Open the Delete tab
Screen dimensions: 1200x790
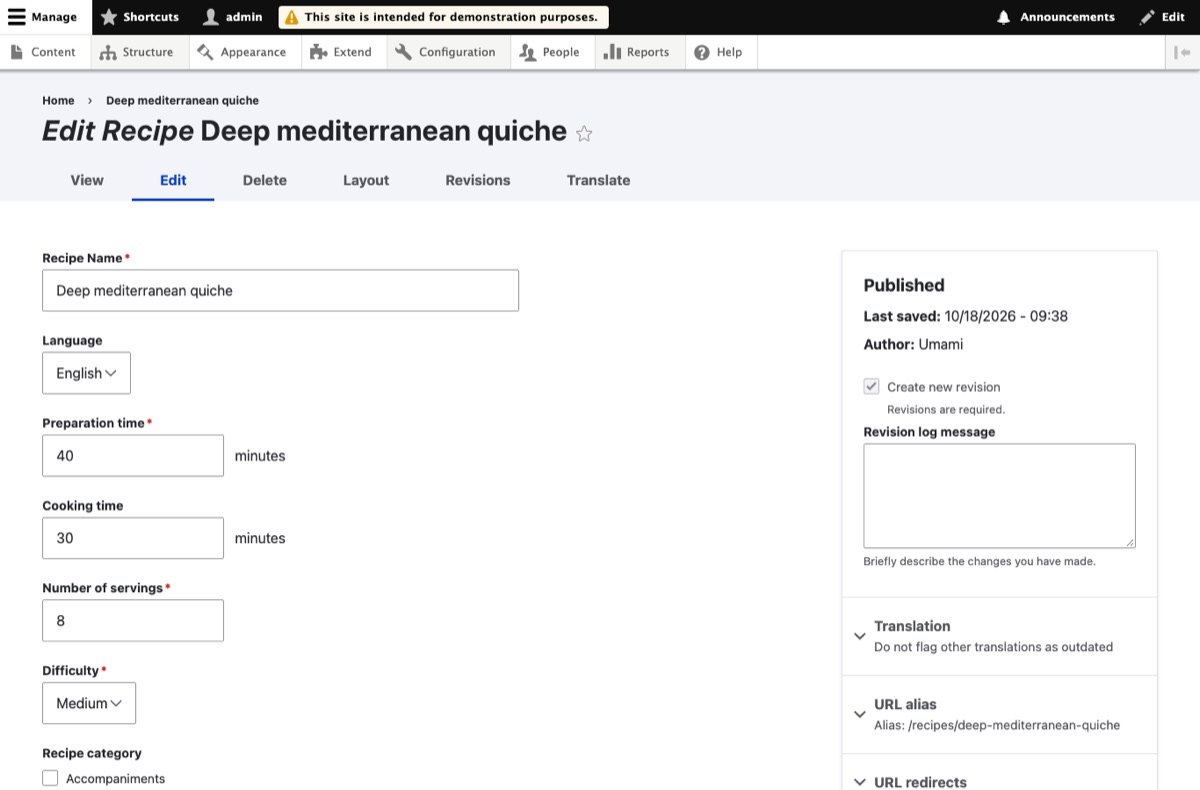point(265,180)
